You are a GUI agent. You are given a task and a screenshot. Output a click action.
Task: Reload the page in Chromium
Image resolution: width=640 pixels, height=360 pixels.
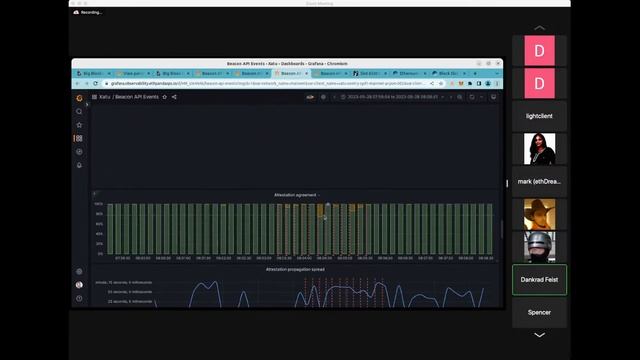96,83
